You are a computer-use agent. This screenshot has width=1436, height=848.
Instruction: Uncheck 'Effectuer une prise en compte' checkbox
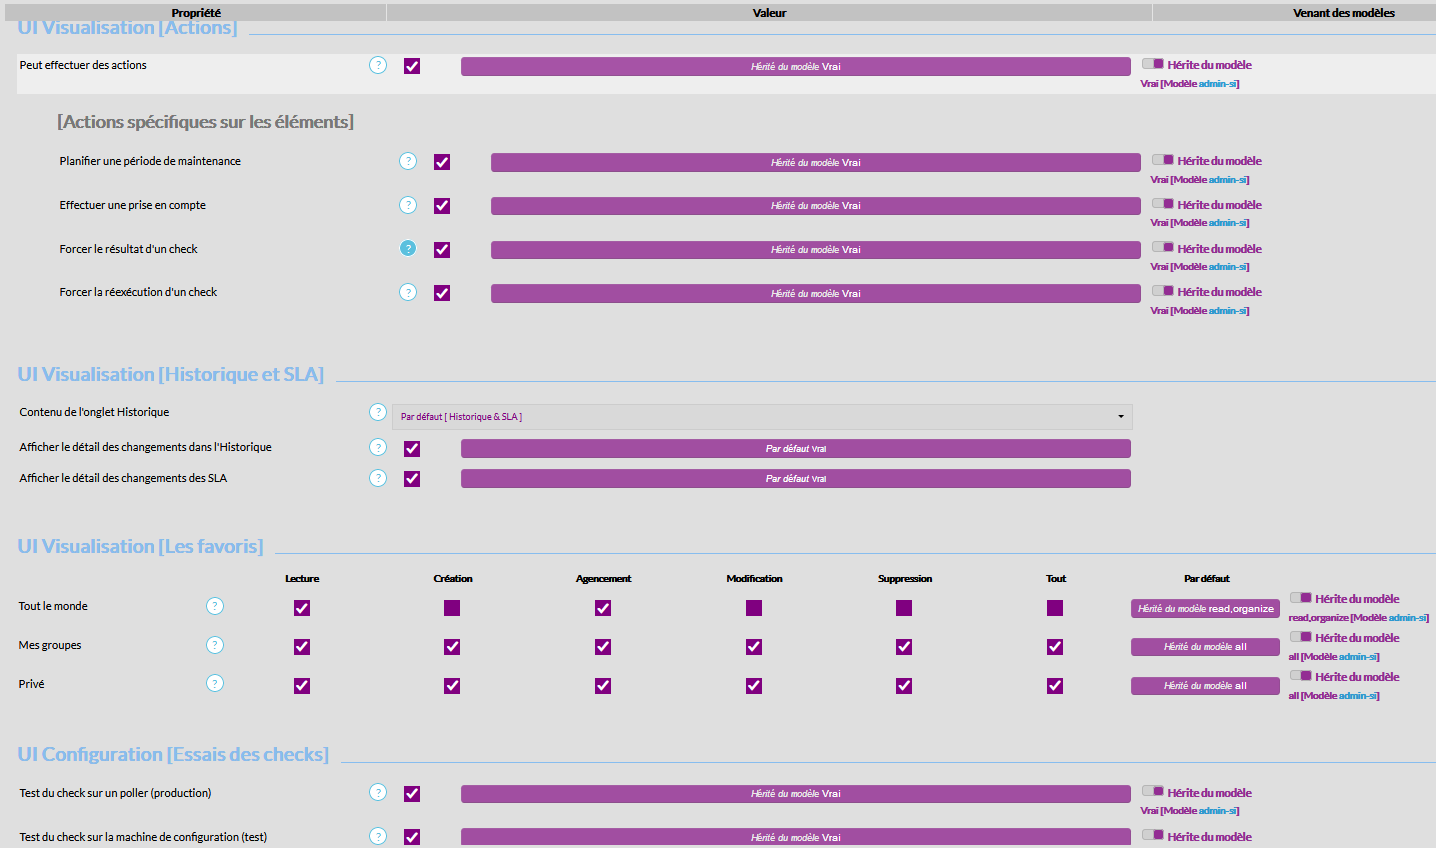tap(442, 206)
